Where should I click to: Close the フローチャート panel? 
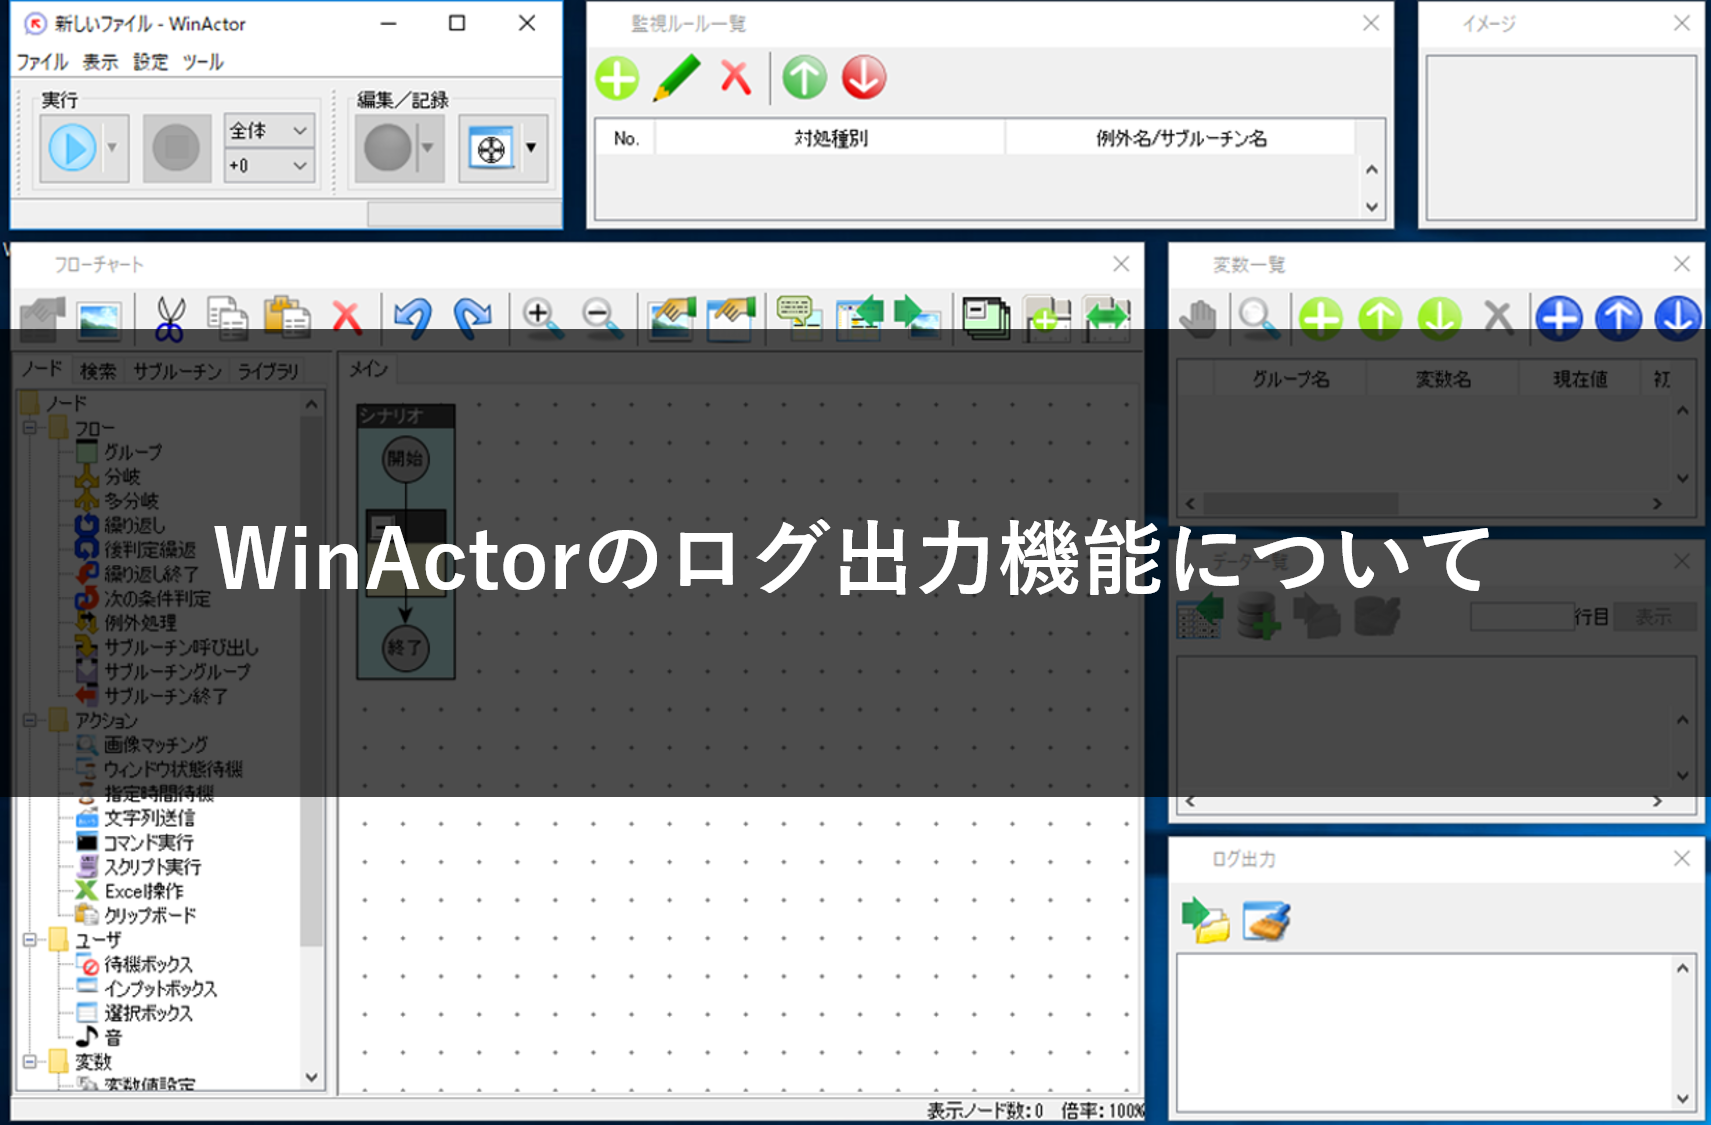(1121, 264)
